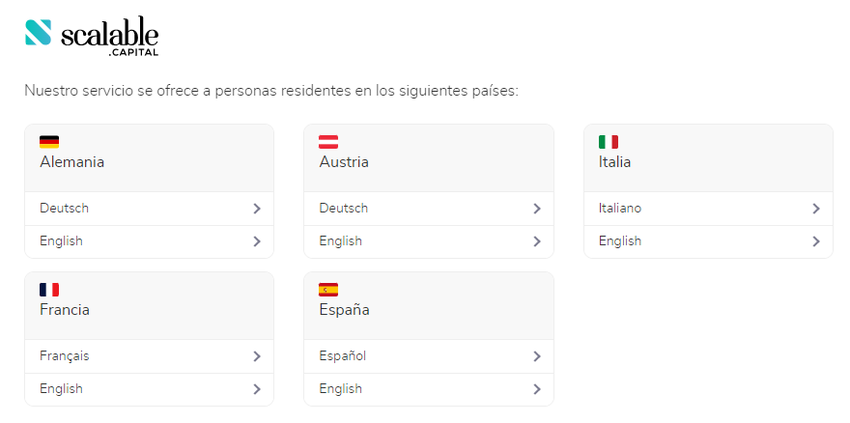Select Español under España
This screenshot has height=423, width=850.
tap(342, 356)
